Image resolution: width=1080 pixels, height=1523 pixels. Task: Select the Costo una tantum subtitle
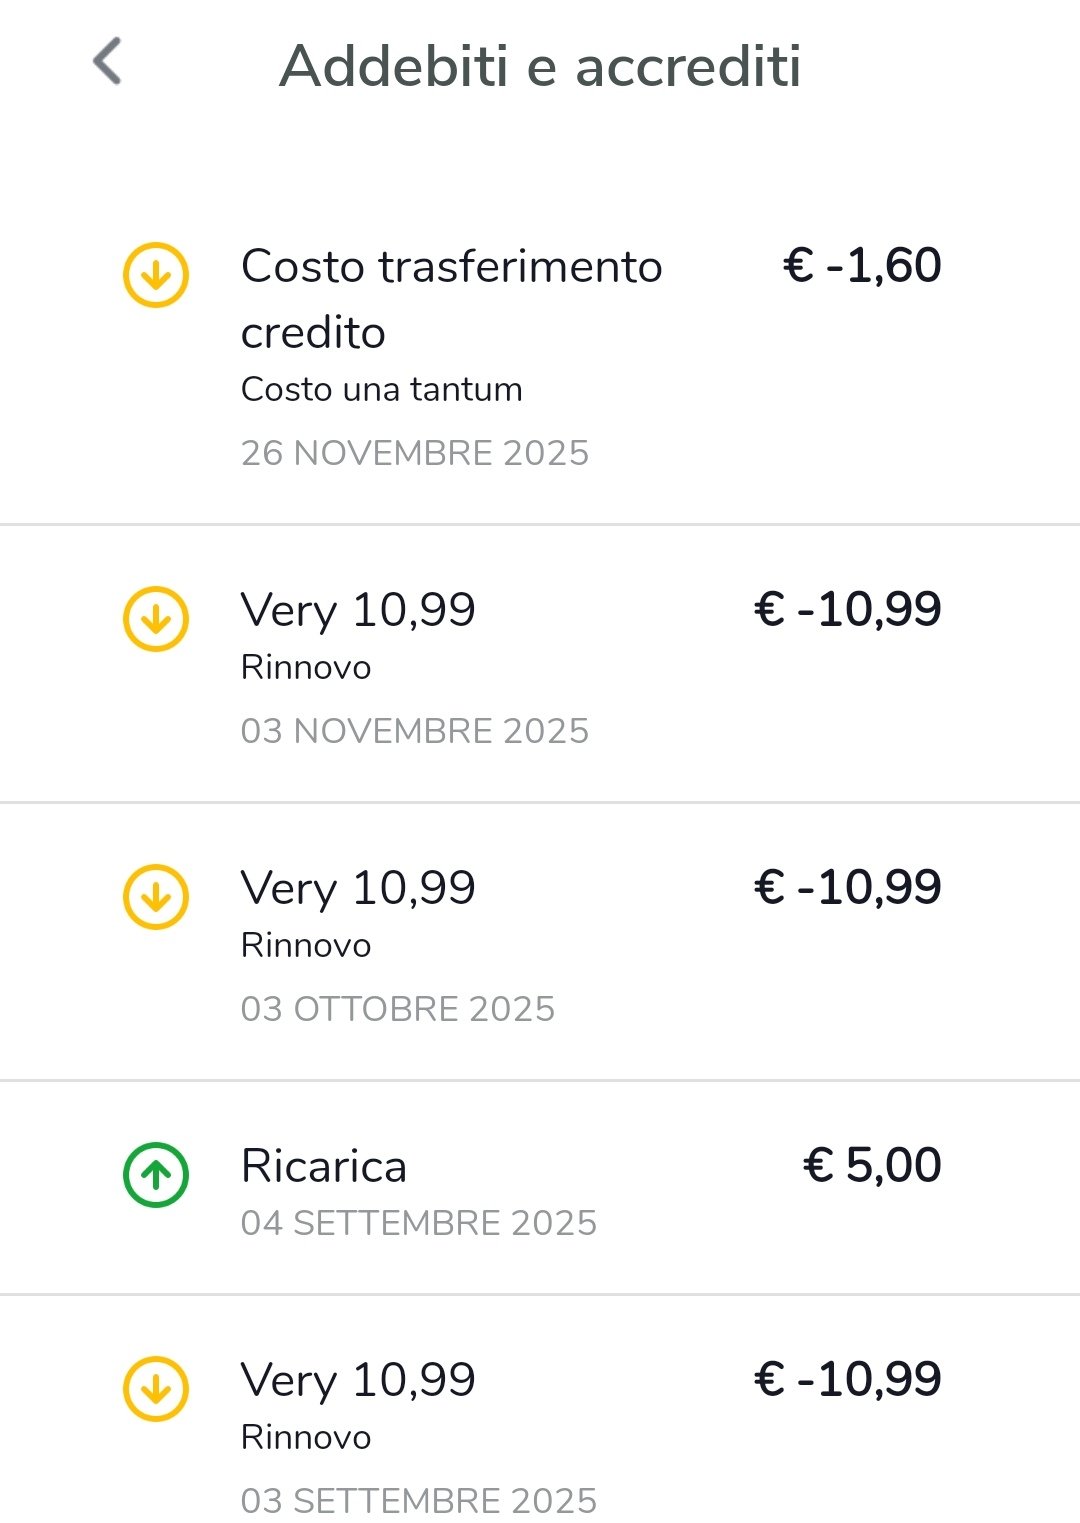pos(381,389)
